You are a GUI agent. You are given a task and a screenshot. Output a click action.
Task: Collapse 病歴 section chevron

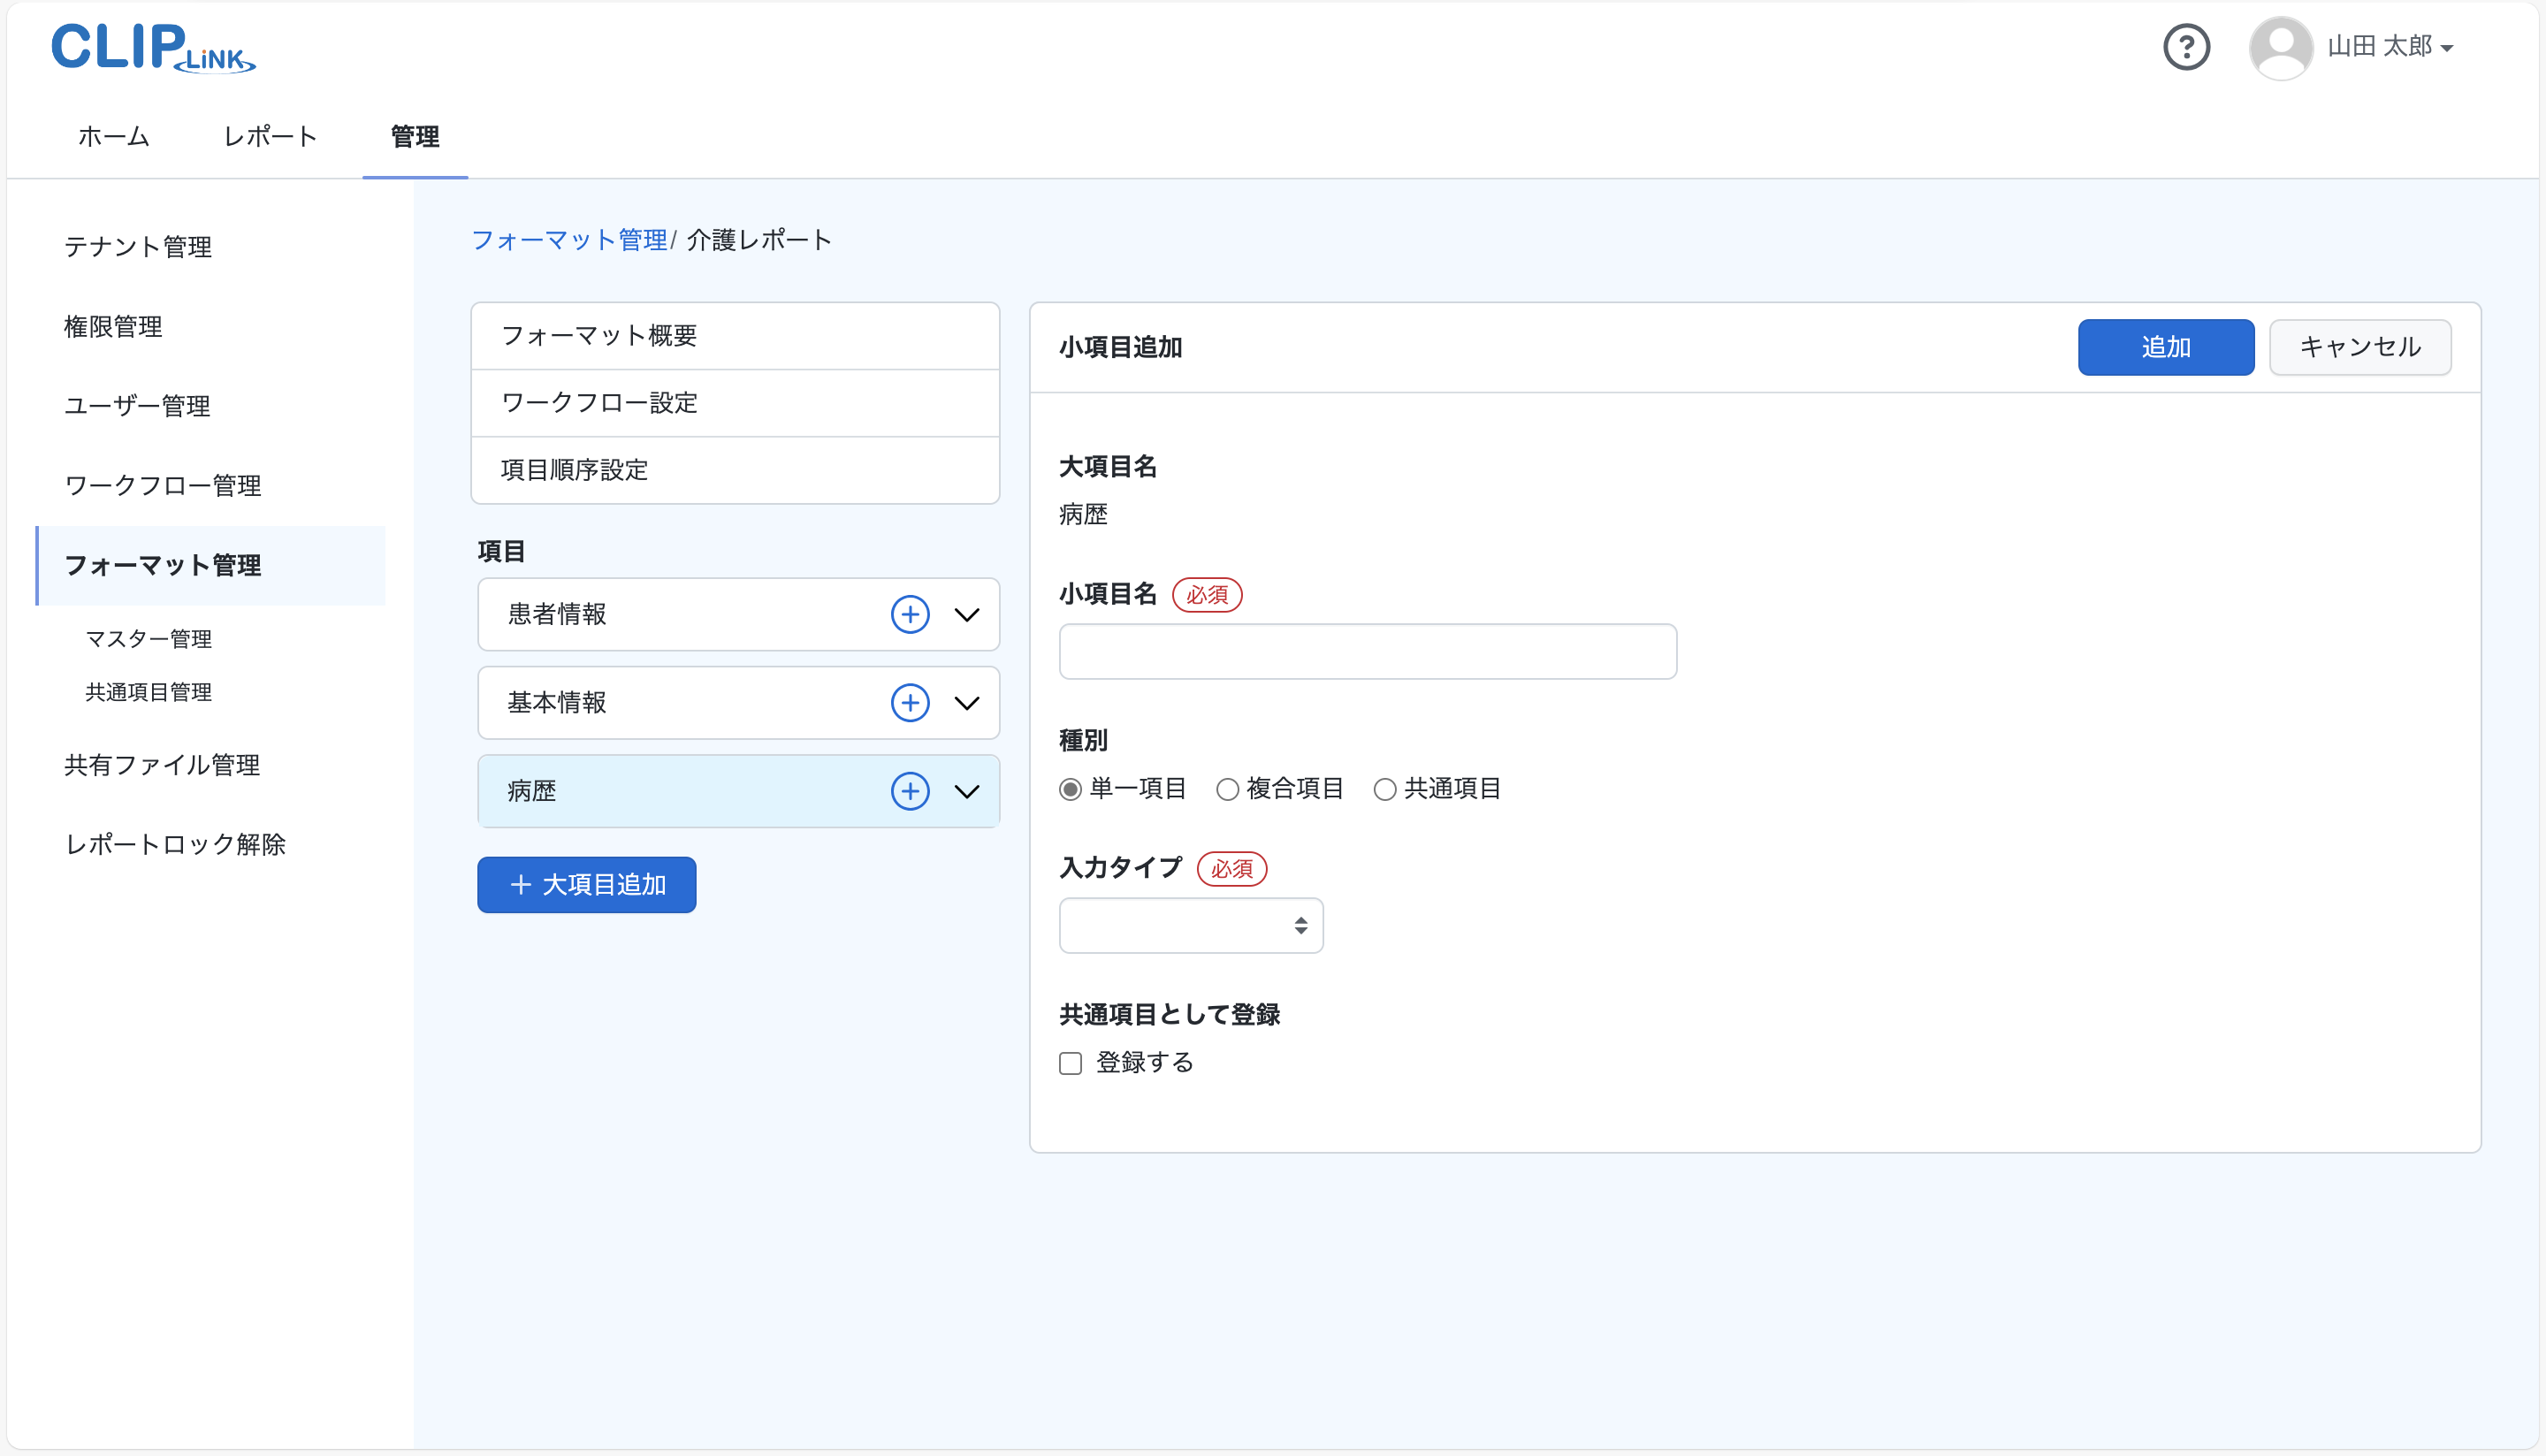966,791
